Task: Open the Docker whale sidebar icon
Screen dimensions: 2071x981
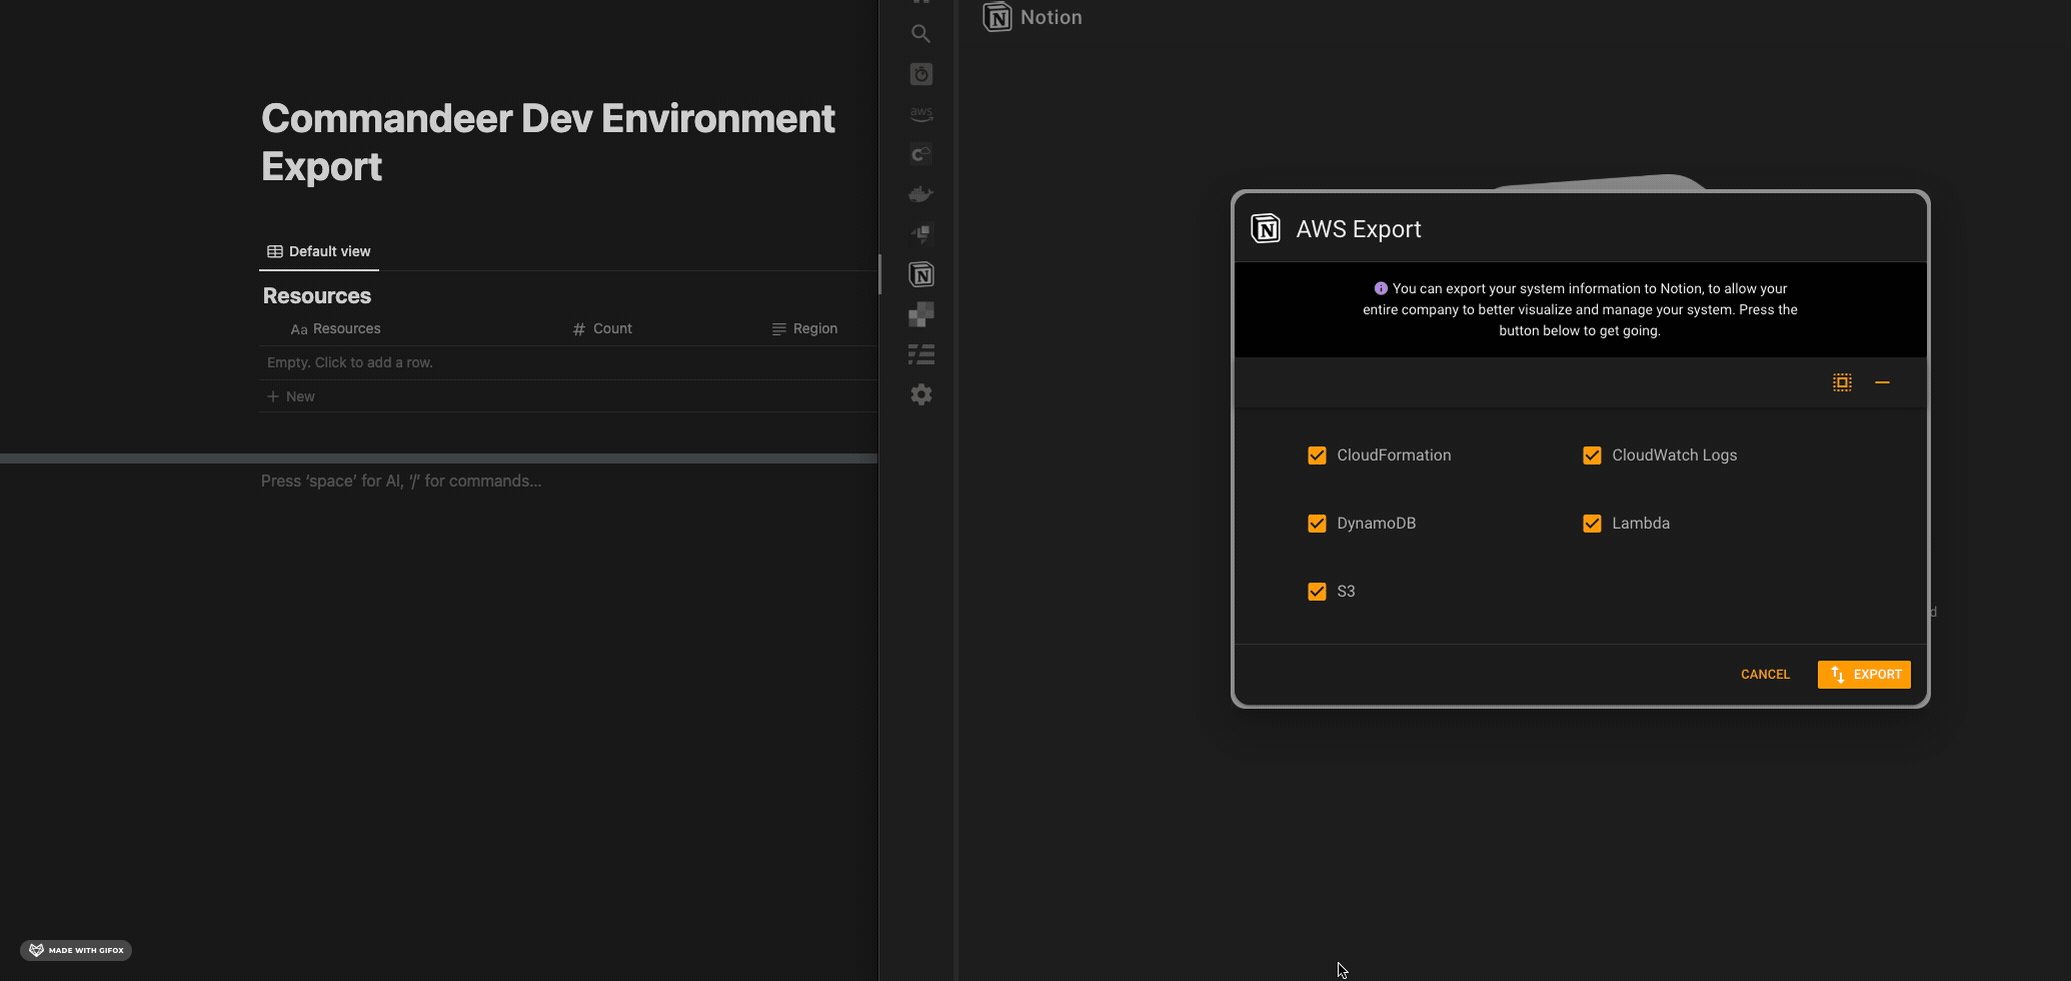Action: [921, 194]
